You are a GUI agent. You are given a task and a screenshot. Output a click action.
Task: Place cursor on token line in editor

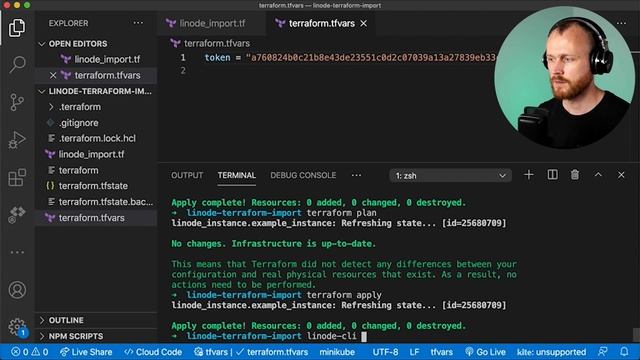[350, 58]
